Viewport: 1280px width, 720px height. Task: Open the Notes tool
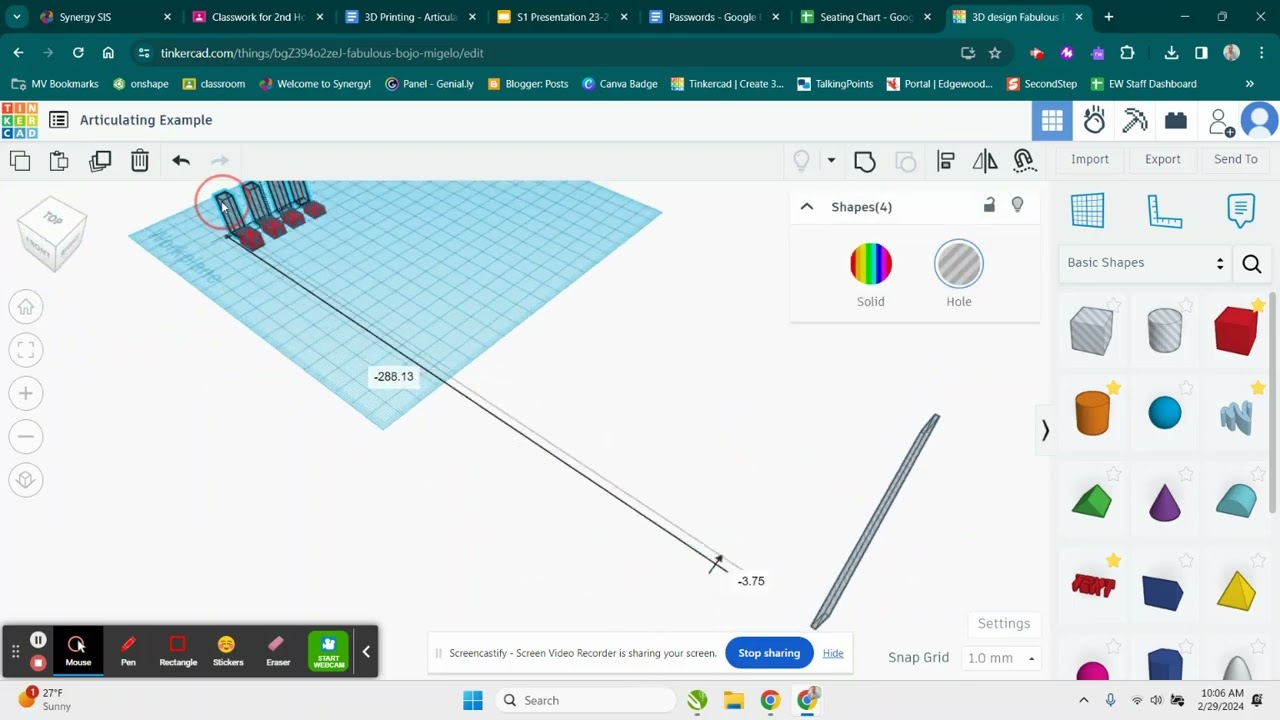[1241, 210]
